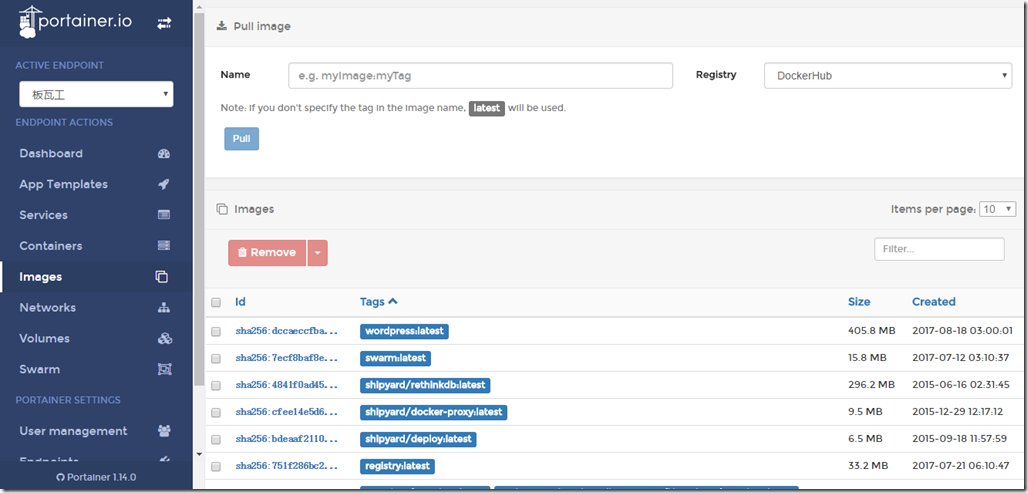1028x493 pixels.
Task: Go to Containers in sidebar
Action: tap(96, 246)
